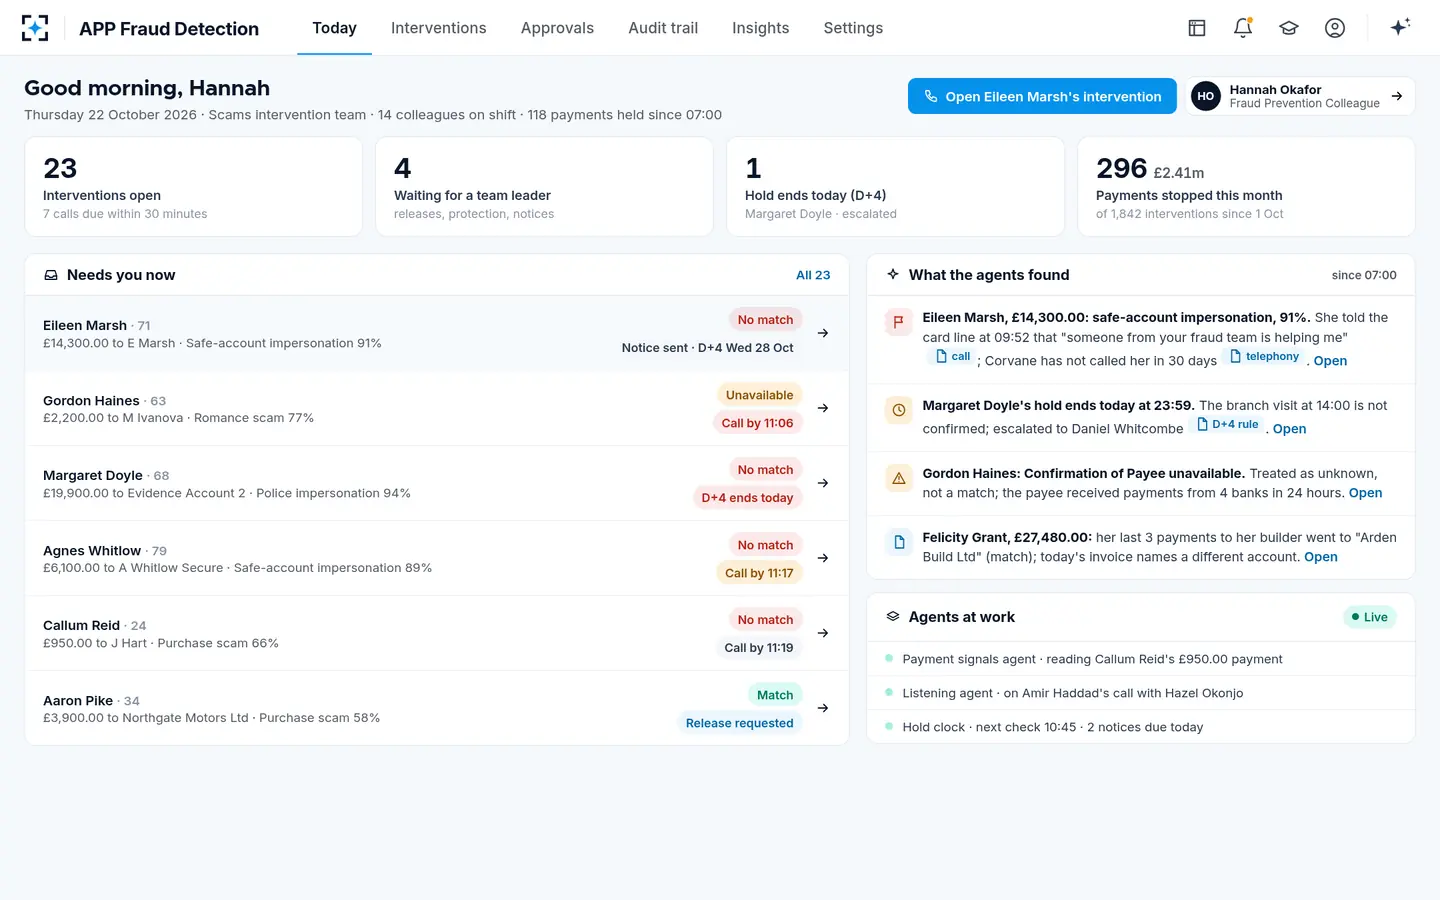Open the Audit trail tab
The image size is (1440, 900).
point(663,28)
